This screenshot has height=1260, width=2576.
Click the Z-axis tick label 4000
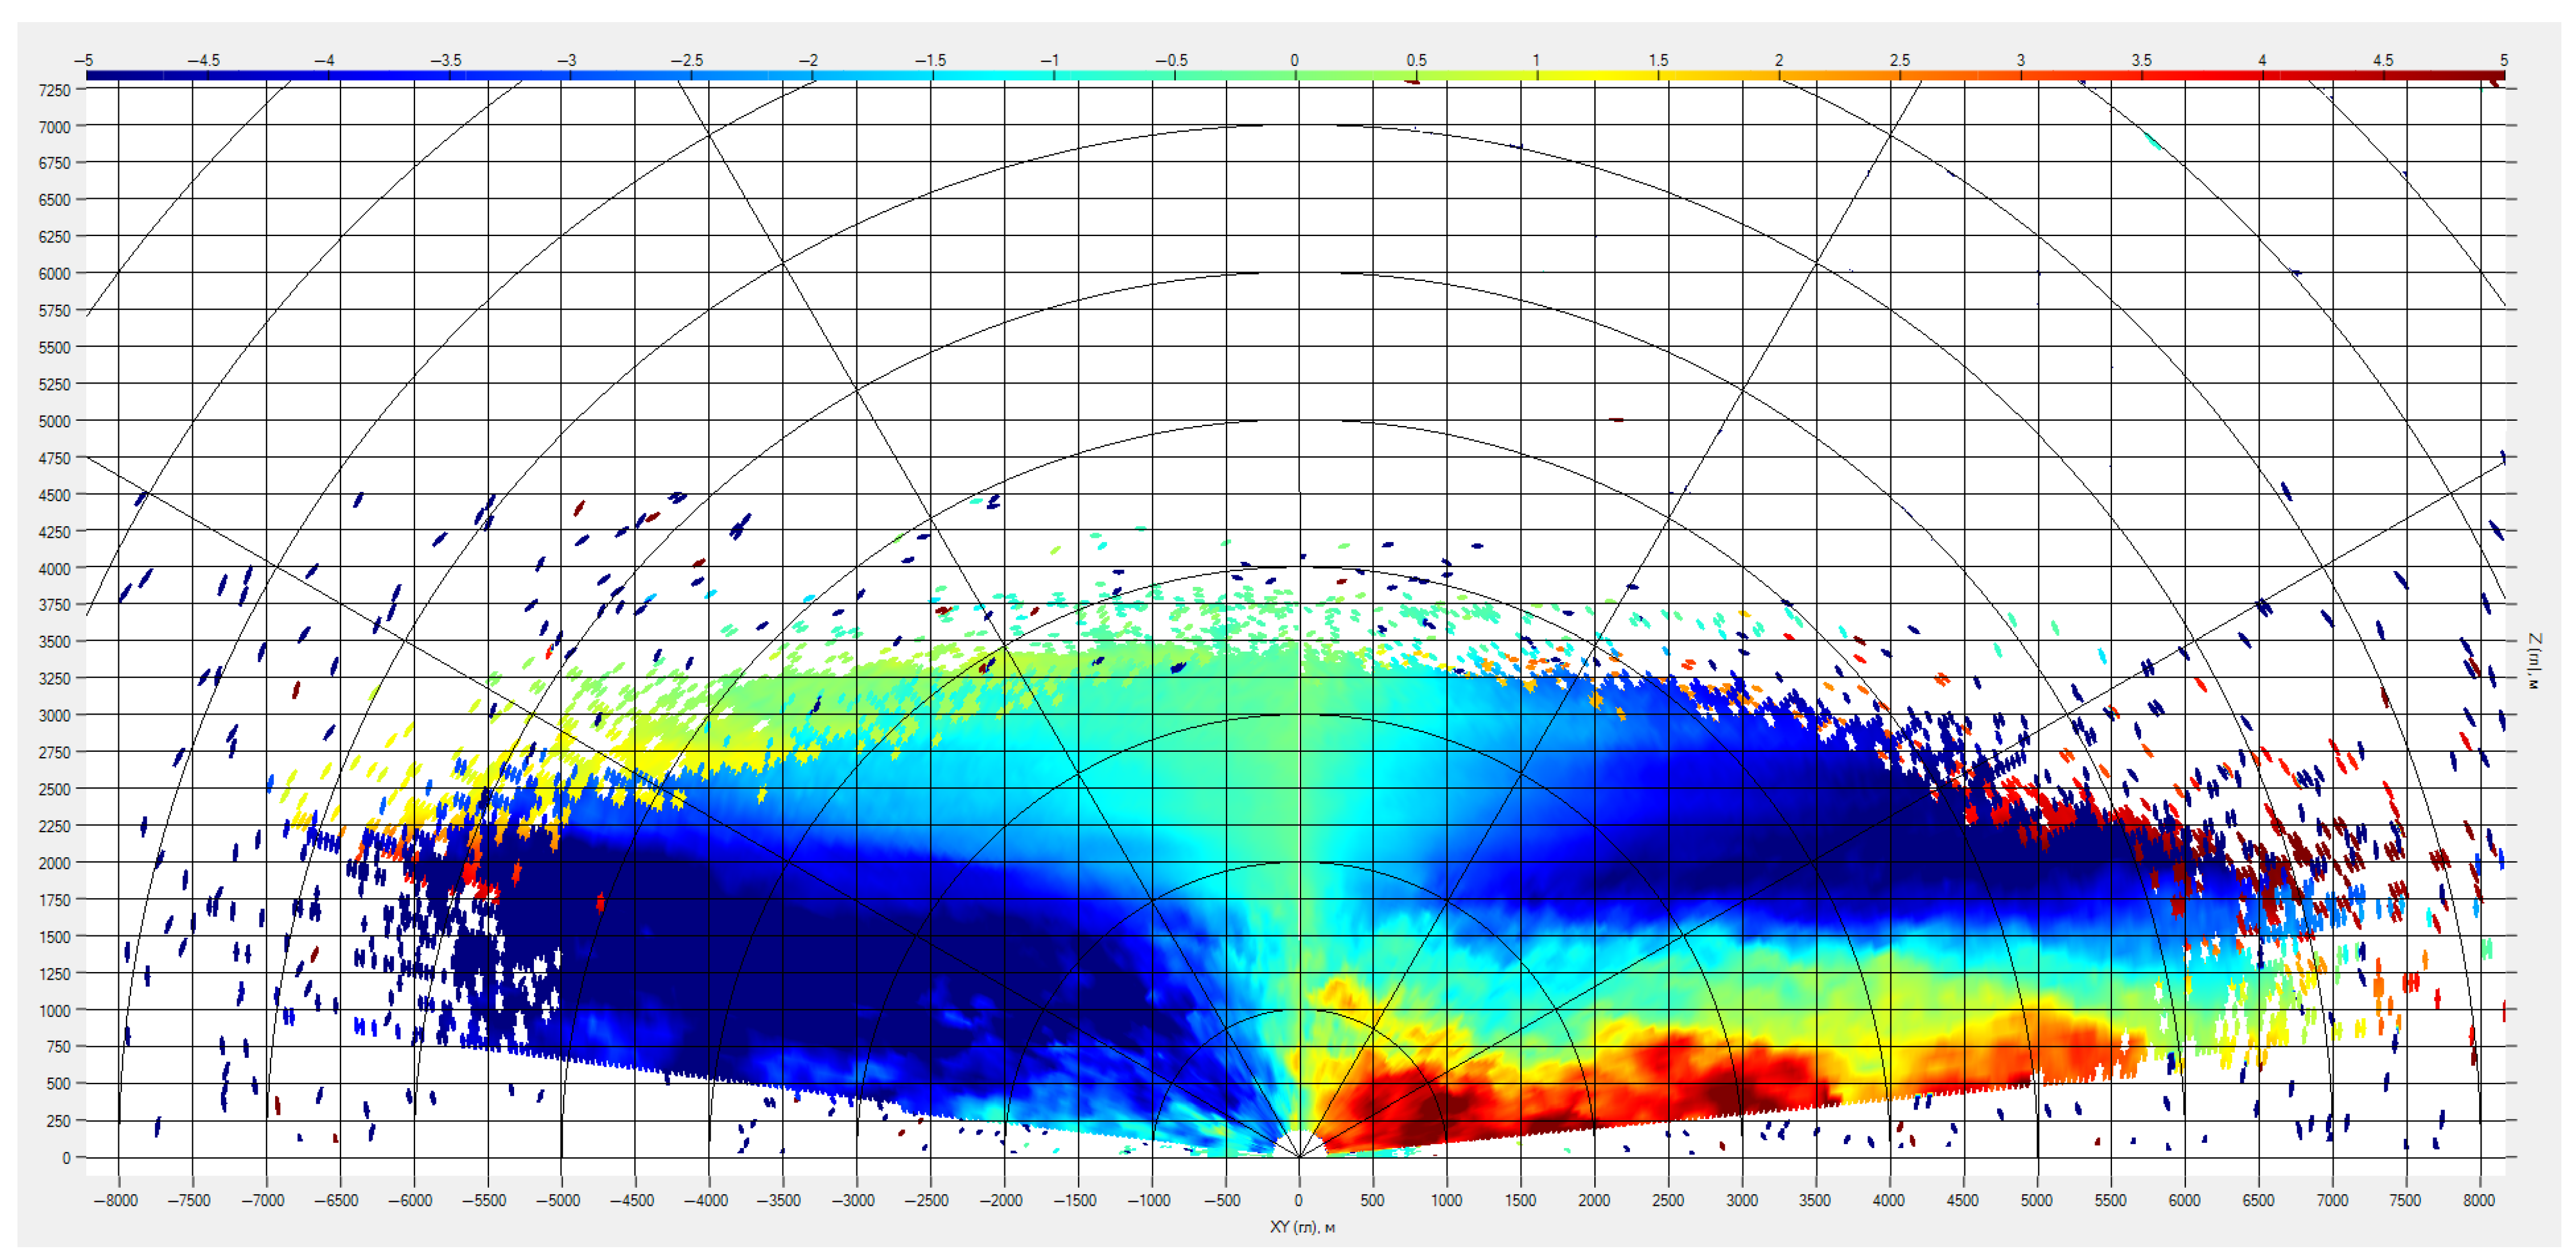(x=55, y=569)
